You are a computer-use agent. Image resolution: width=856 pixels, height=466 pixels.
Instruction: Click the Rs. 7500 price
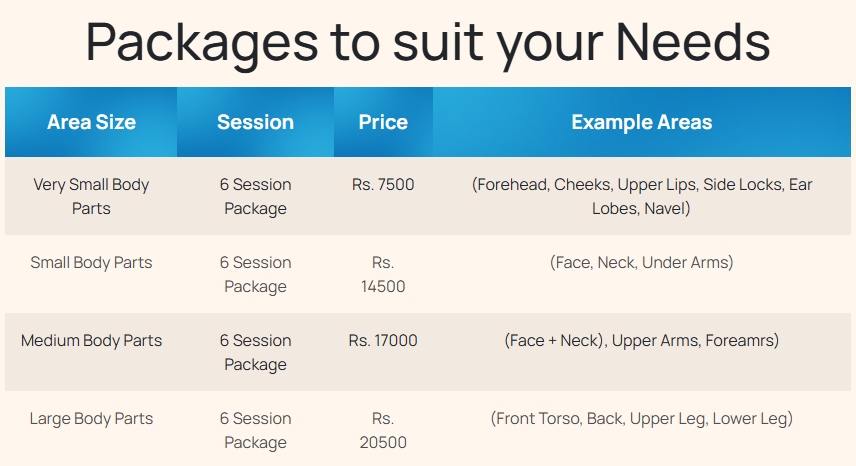(383, 185)
